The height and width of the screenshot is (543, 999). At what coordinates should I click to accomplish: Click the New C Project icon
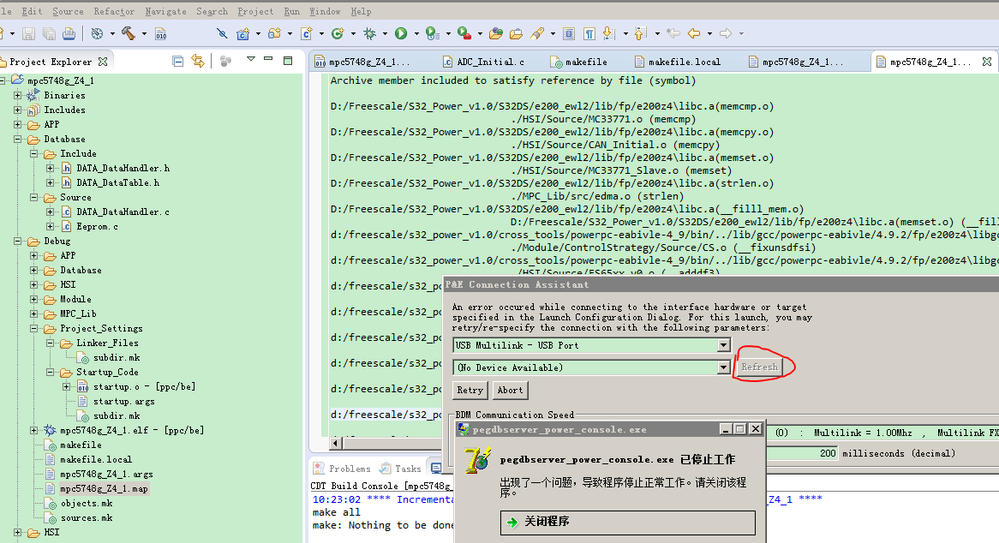click(x=243, y=34)
